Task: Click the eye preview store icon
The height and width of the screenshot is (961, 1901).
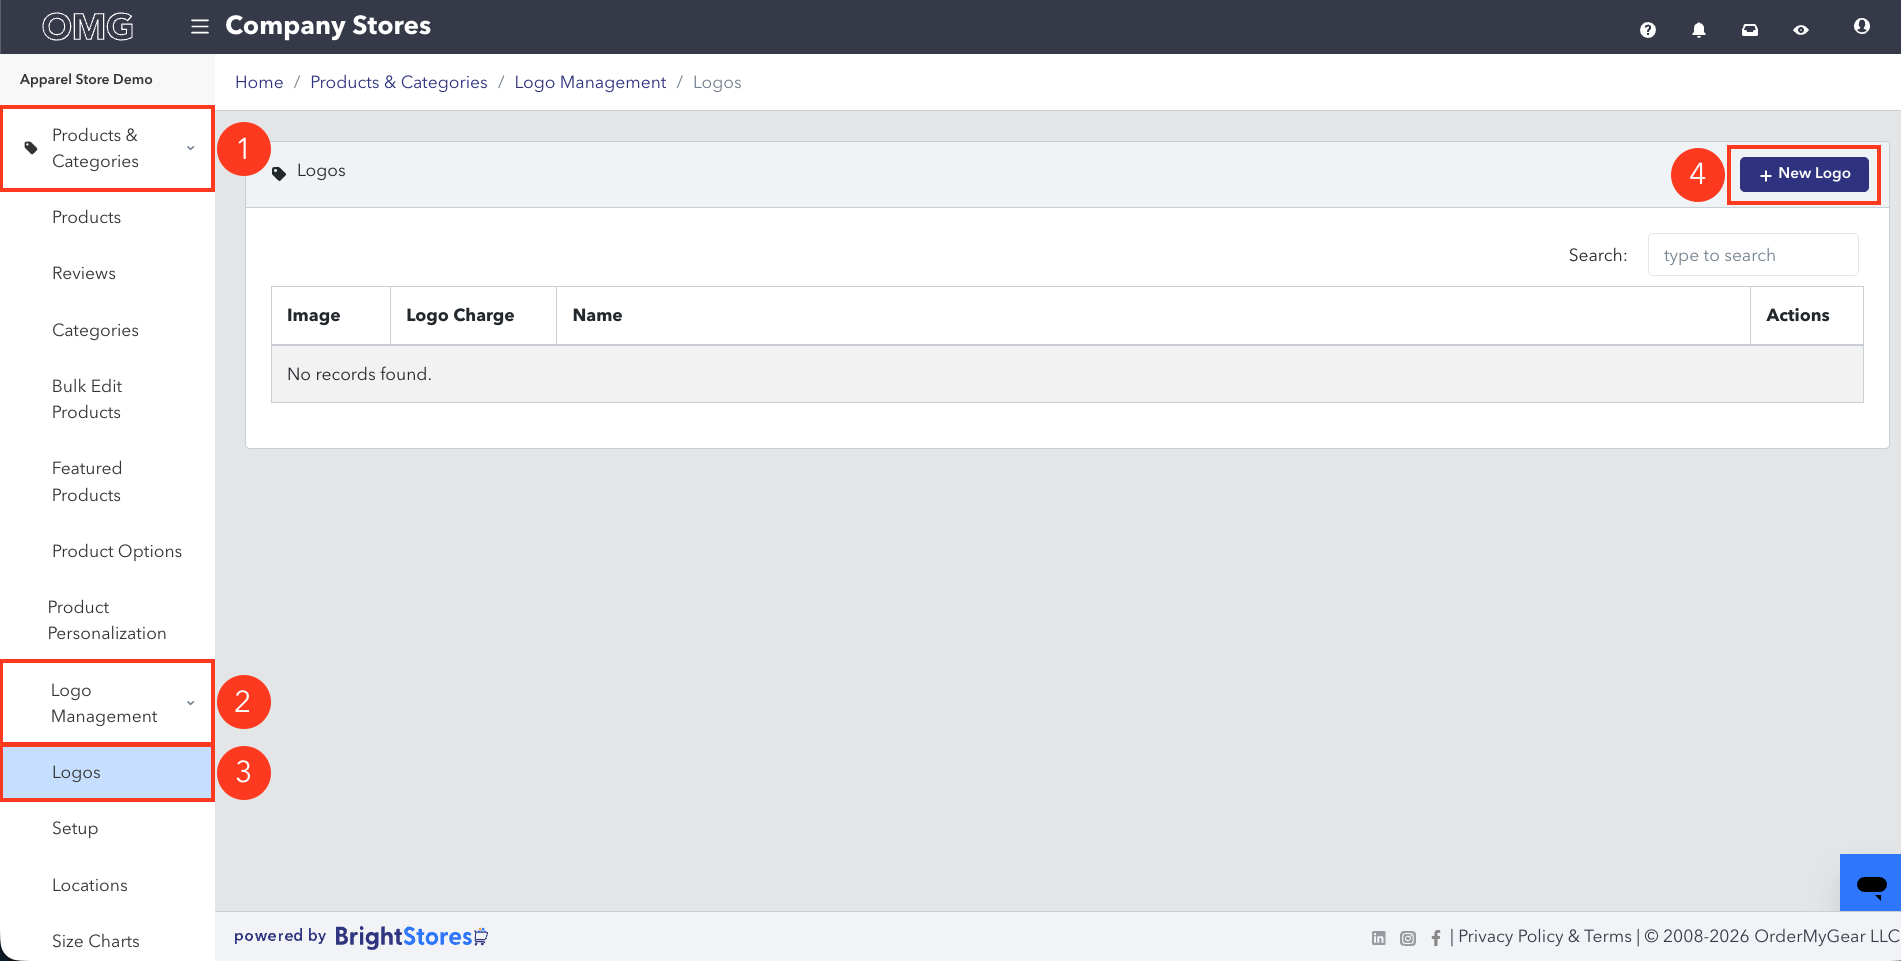Action: [x=1801, y=30]
